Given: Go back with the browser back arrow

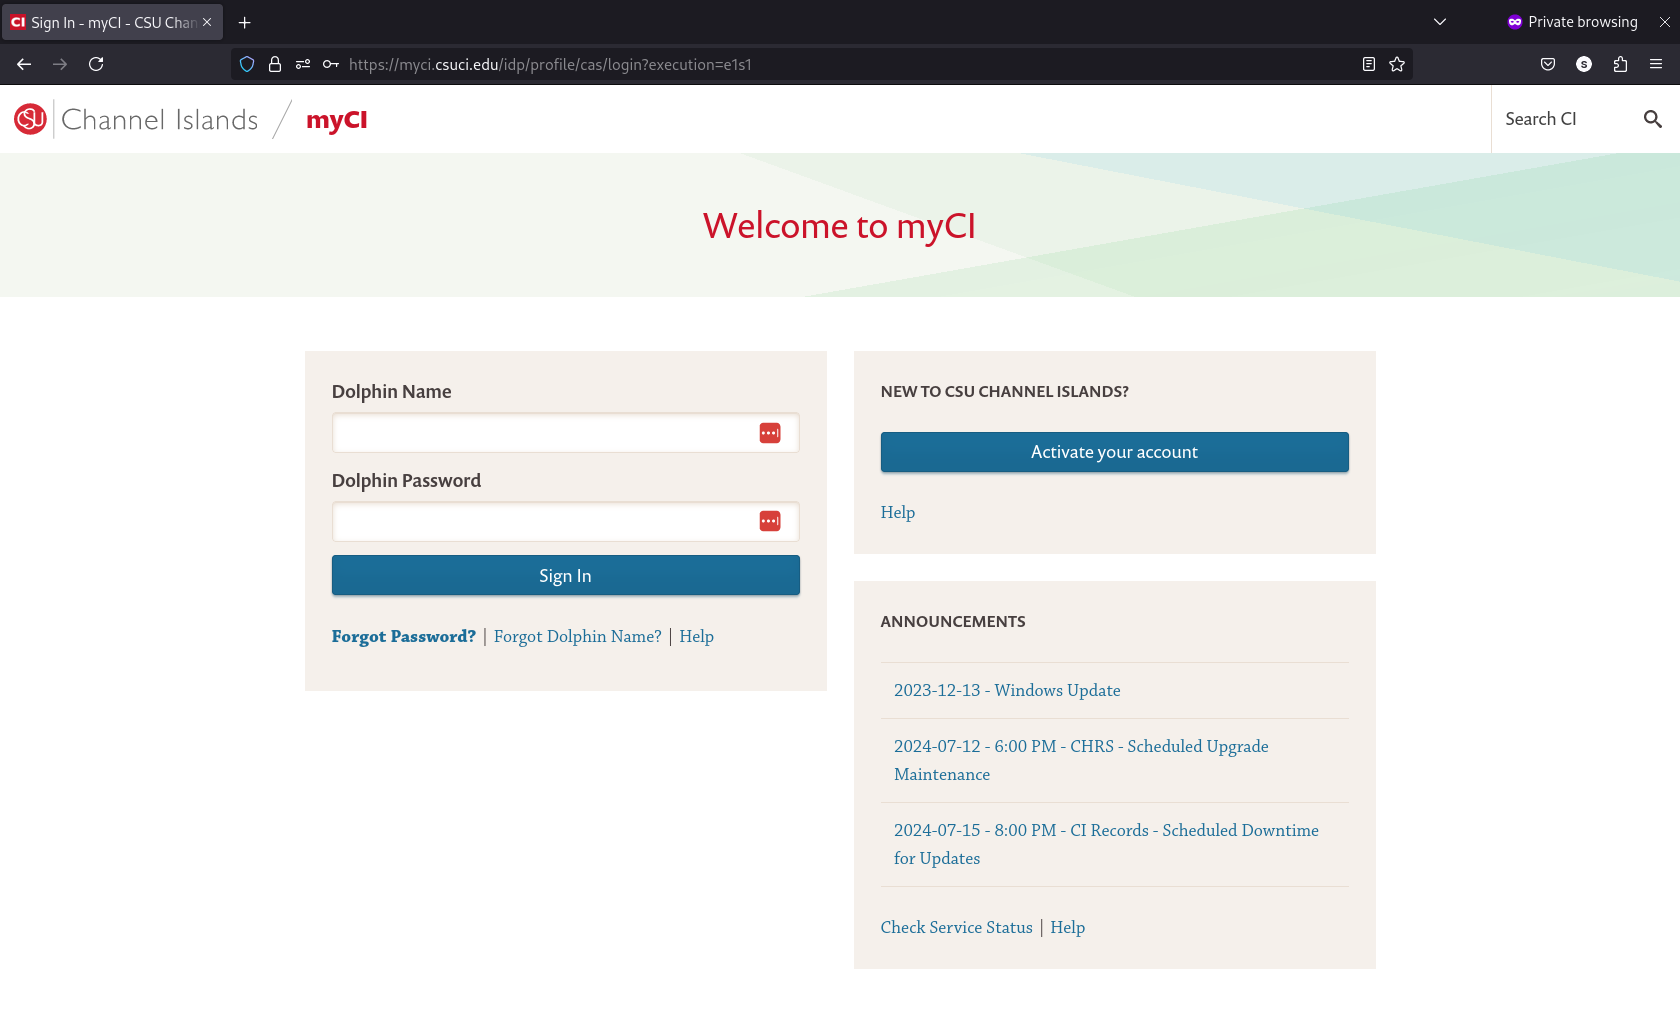Looking at the screenshot, I should pyautogui.click(x=24, y=64).
